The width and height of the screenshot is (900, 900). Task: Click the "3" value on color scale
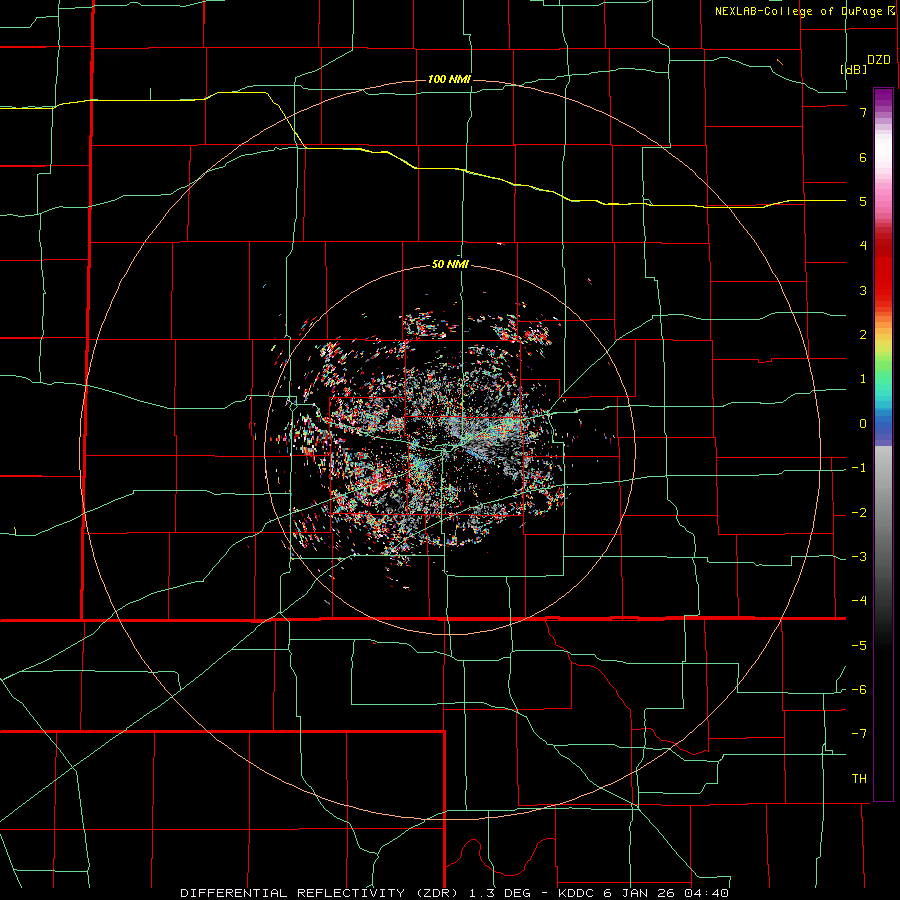point(863,290)
